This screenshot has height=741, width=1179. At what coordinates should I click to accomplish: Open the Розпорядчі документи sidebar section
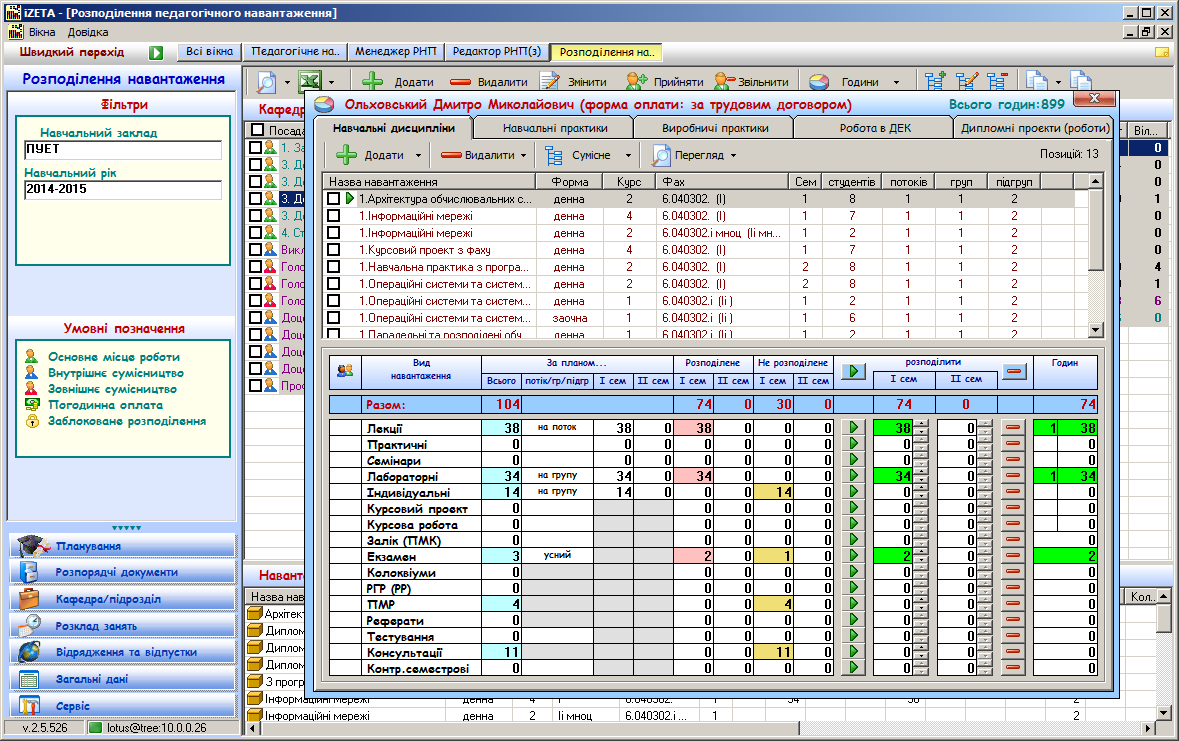point(123,572)
